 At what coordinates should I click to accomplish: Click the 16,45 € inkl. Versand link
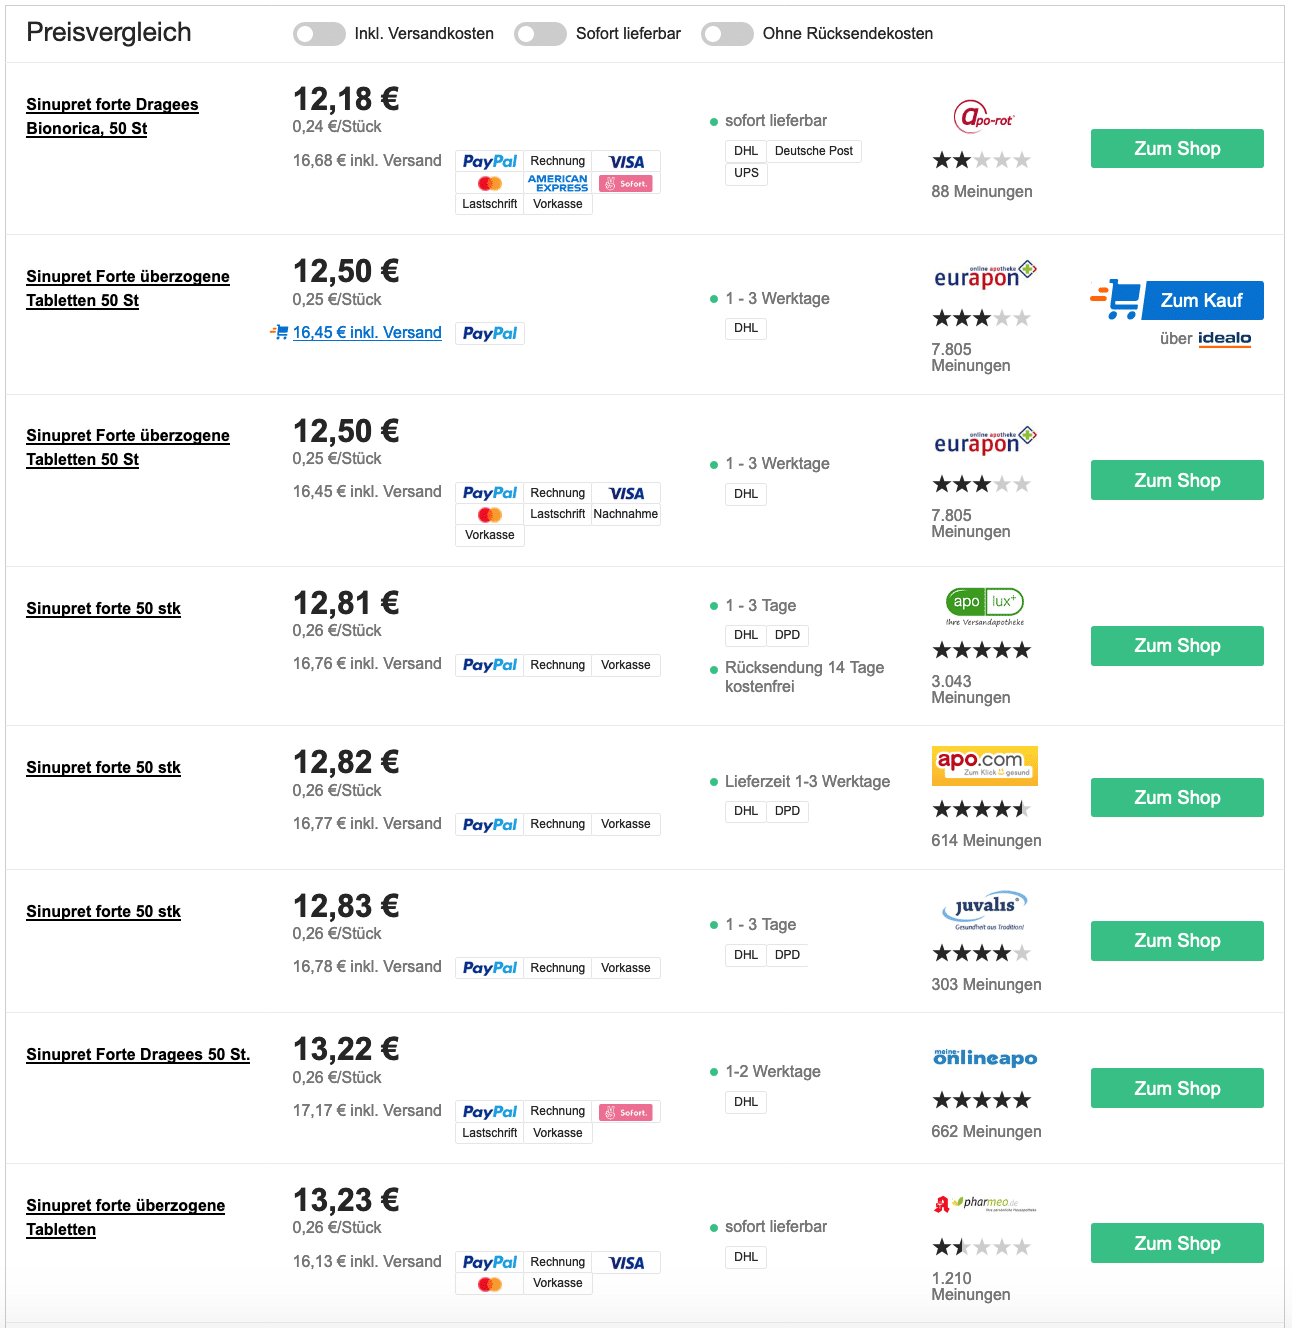pyautogui.click(x=367, y=332)
